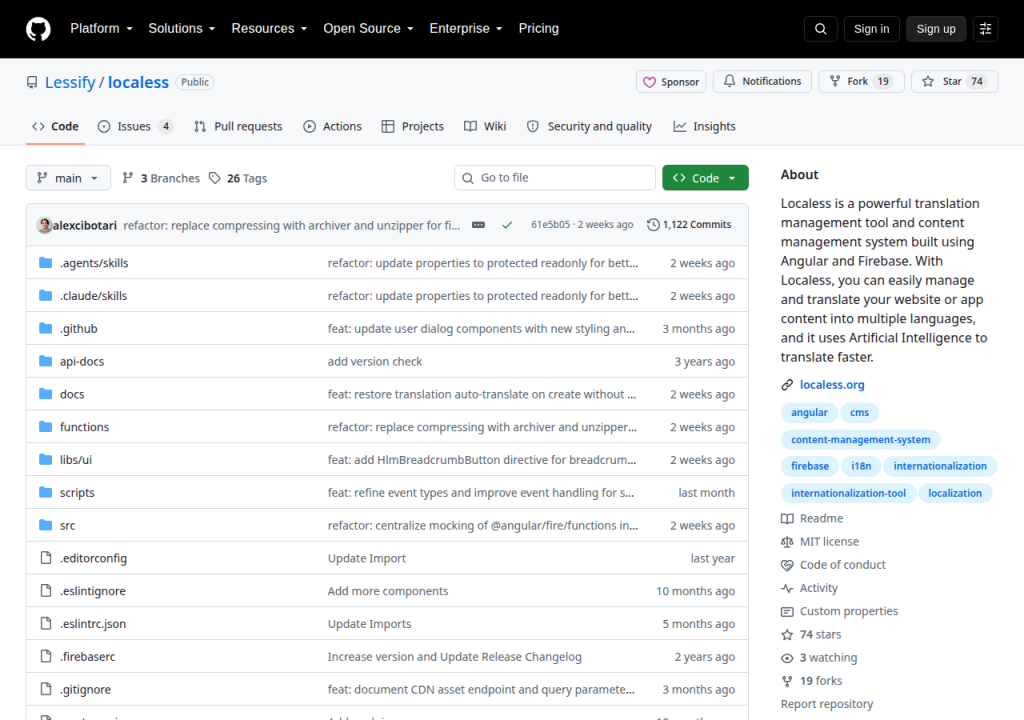
Task: Open the Lessify owner link
Action: coord(70,82)
